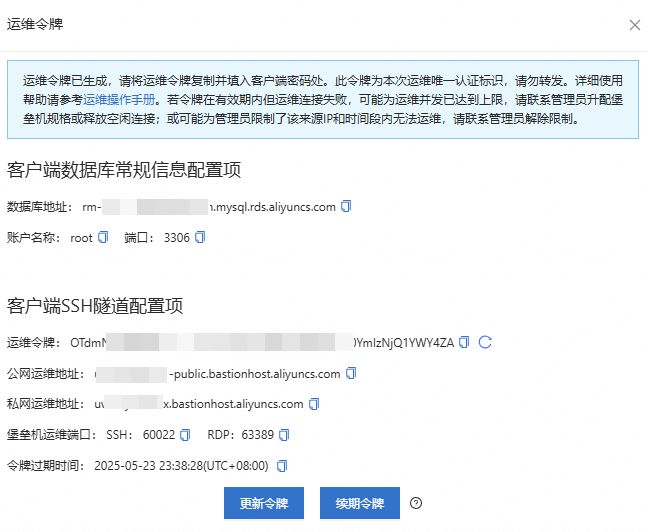Refresh the operation token
Viewport: 648px width, 532px height.
coord(485,342)
